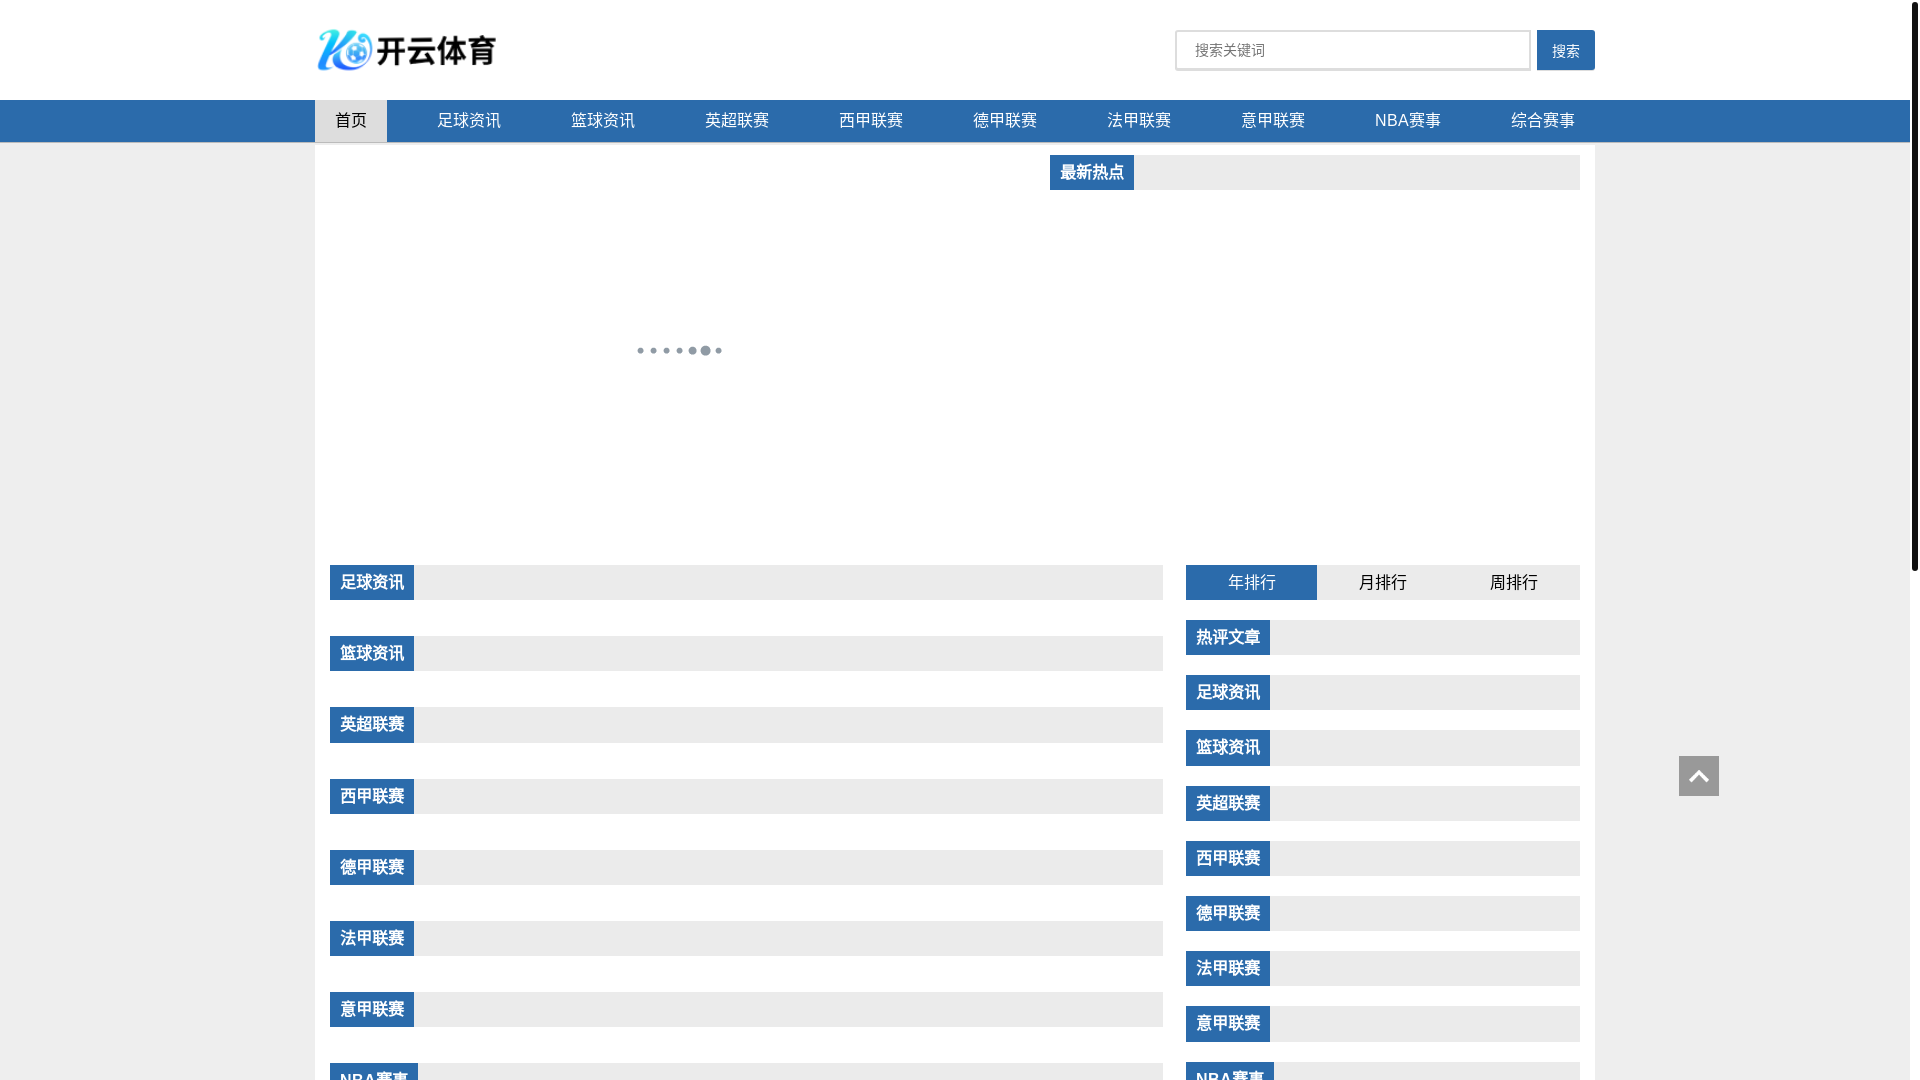Click the 最新热点 section heading
The width and height of the screenshot is (1920, 1080).
[x=1092, y=172]
